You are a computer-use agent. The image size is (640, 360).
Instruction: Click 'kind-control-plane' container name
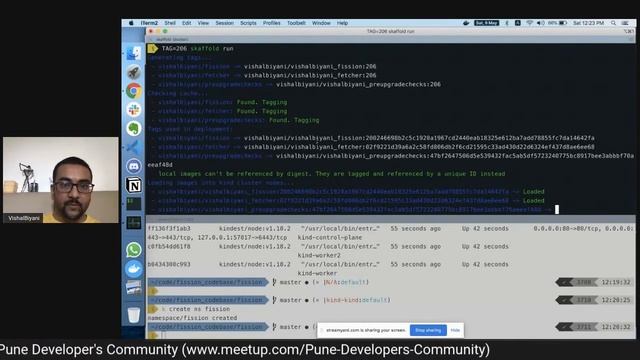330,238
